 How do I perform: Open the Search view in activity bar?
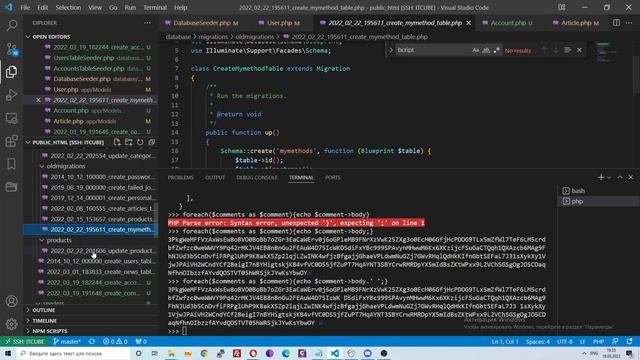(11, 26)
